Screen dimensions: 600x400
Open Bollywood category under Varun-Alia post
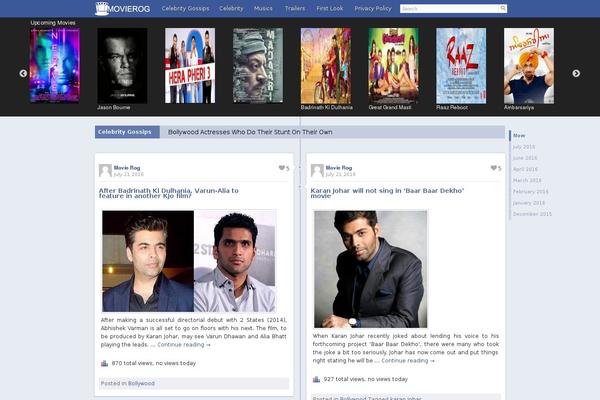[x=141, y=384]
